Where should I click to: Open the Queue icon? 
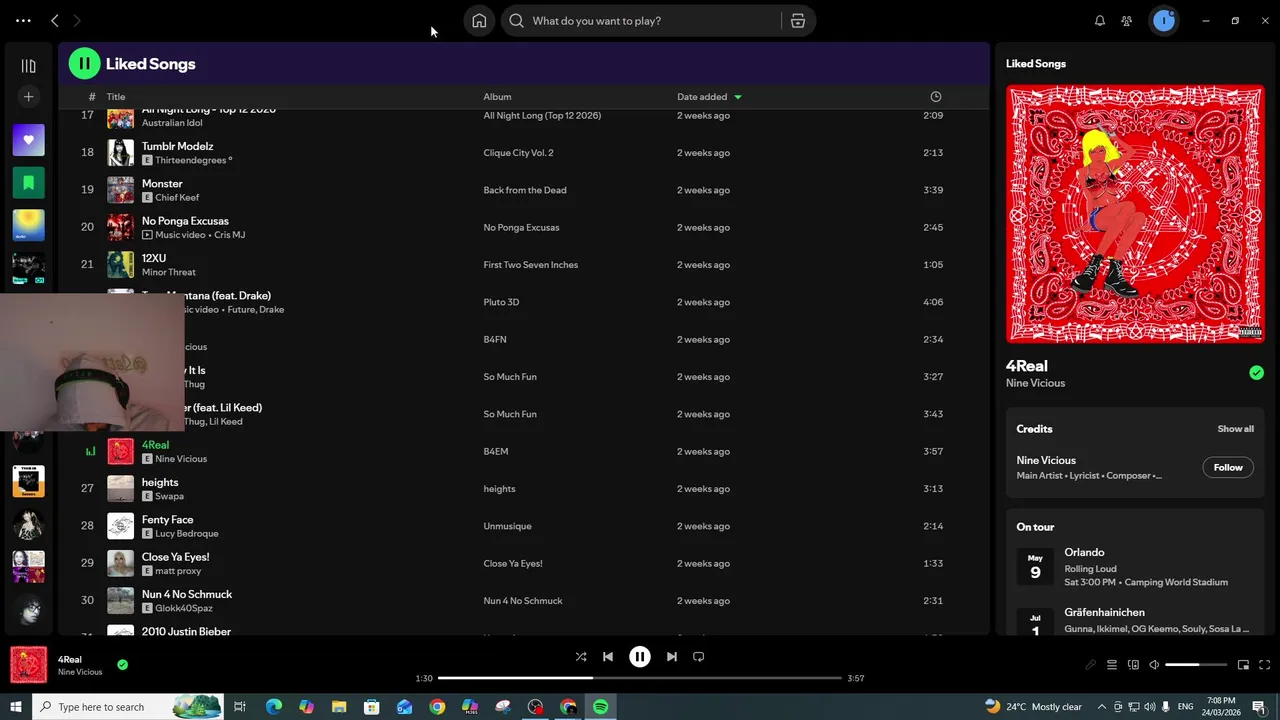pos(1111,665)
